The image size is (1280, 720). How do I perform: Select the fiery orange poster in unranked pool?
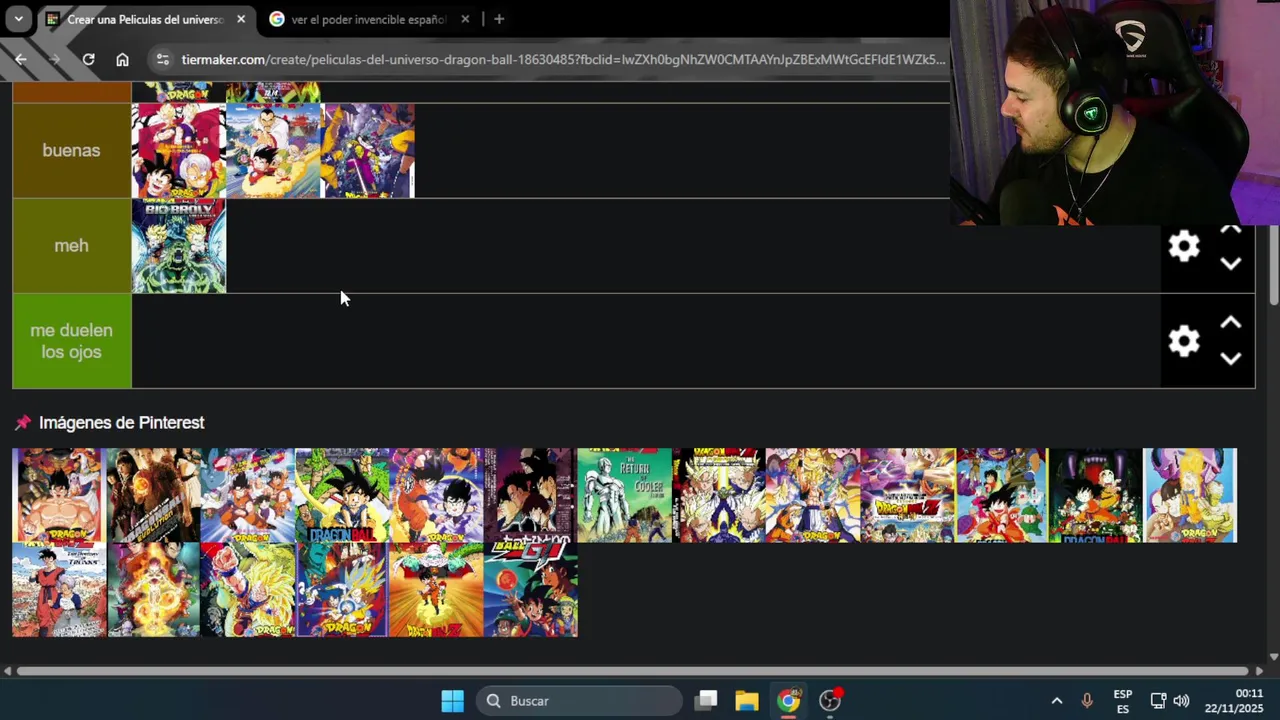[x=153, y=590]
